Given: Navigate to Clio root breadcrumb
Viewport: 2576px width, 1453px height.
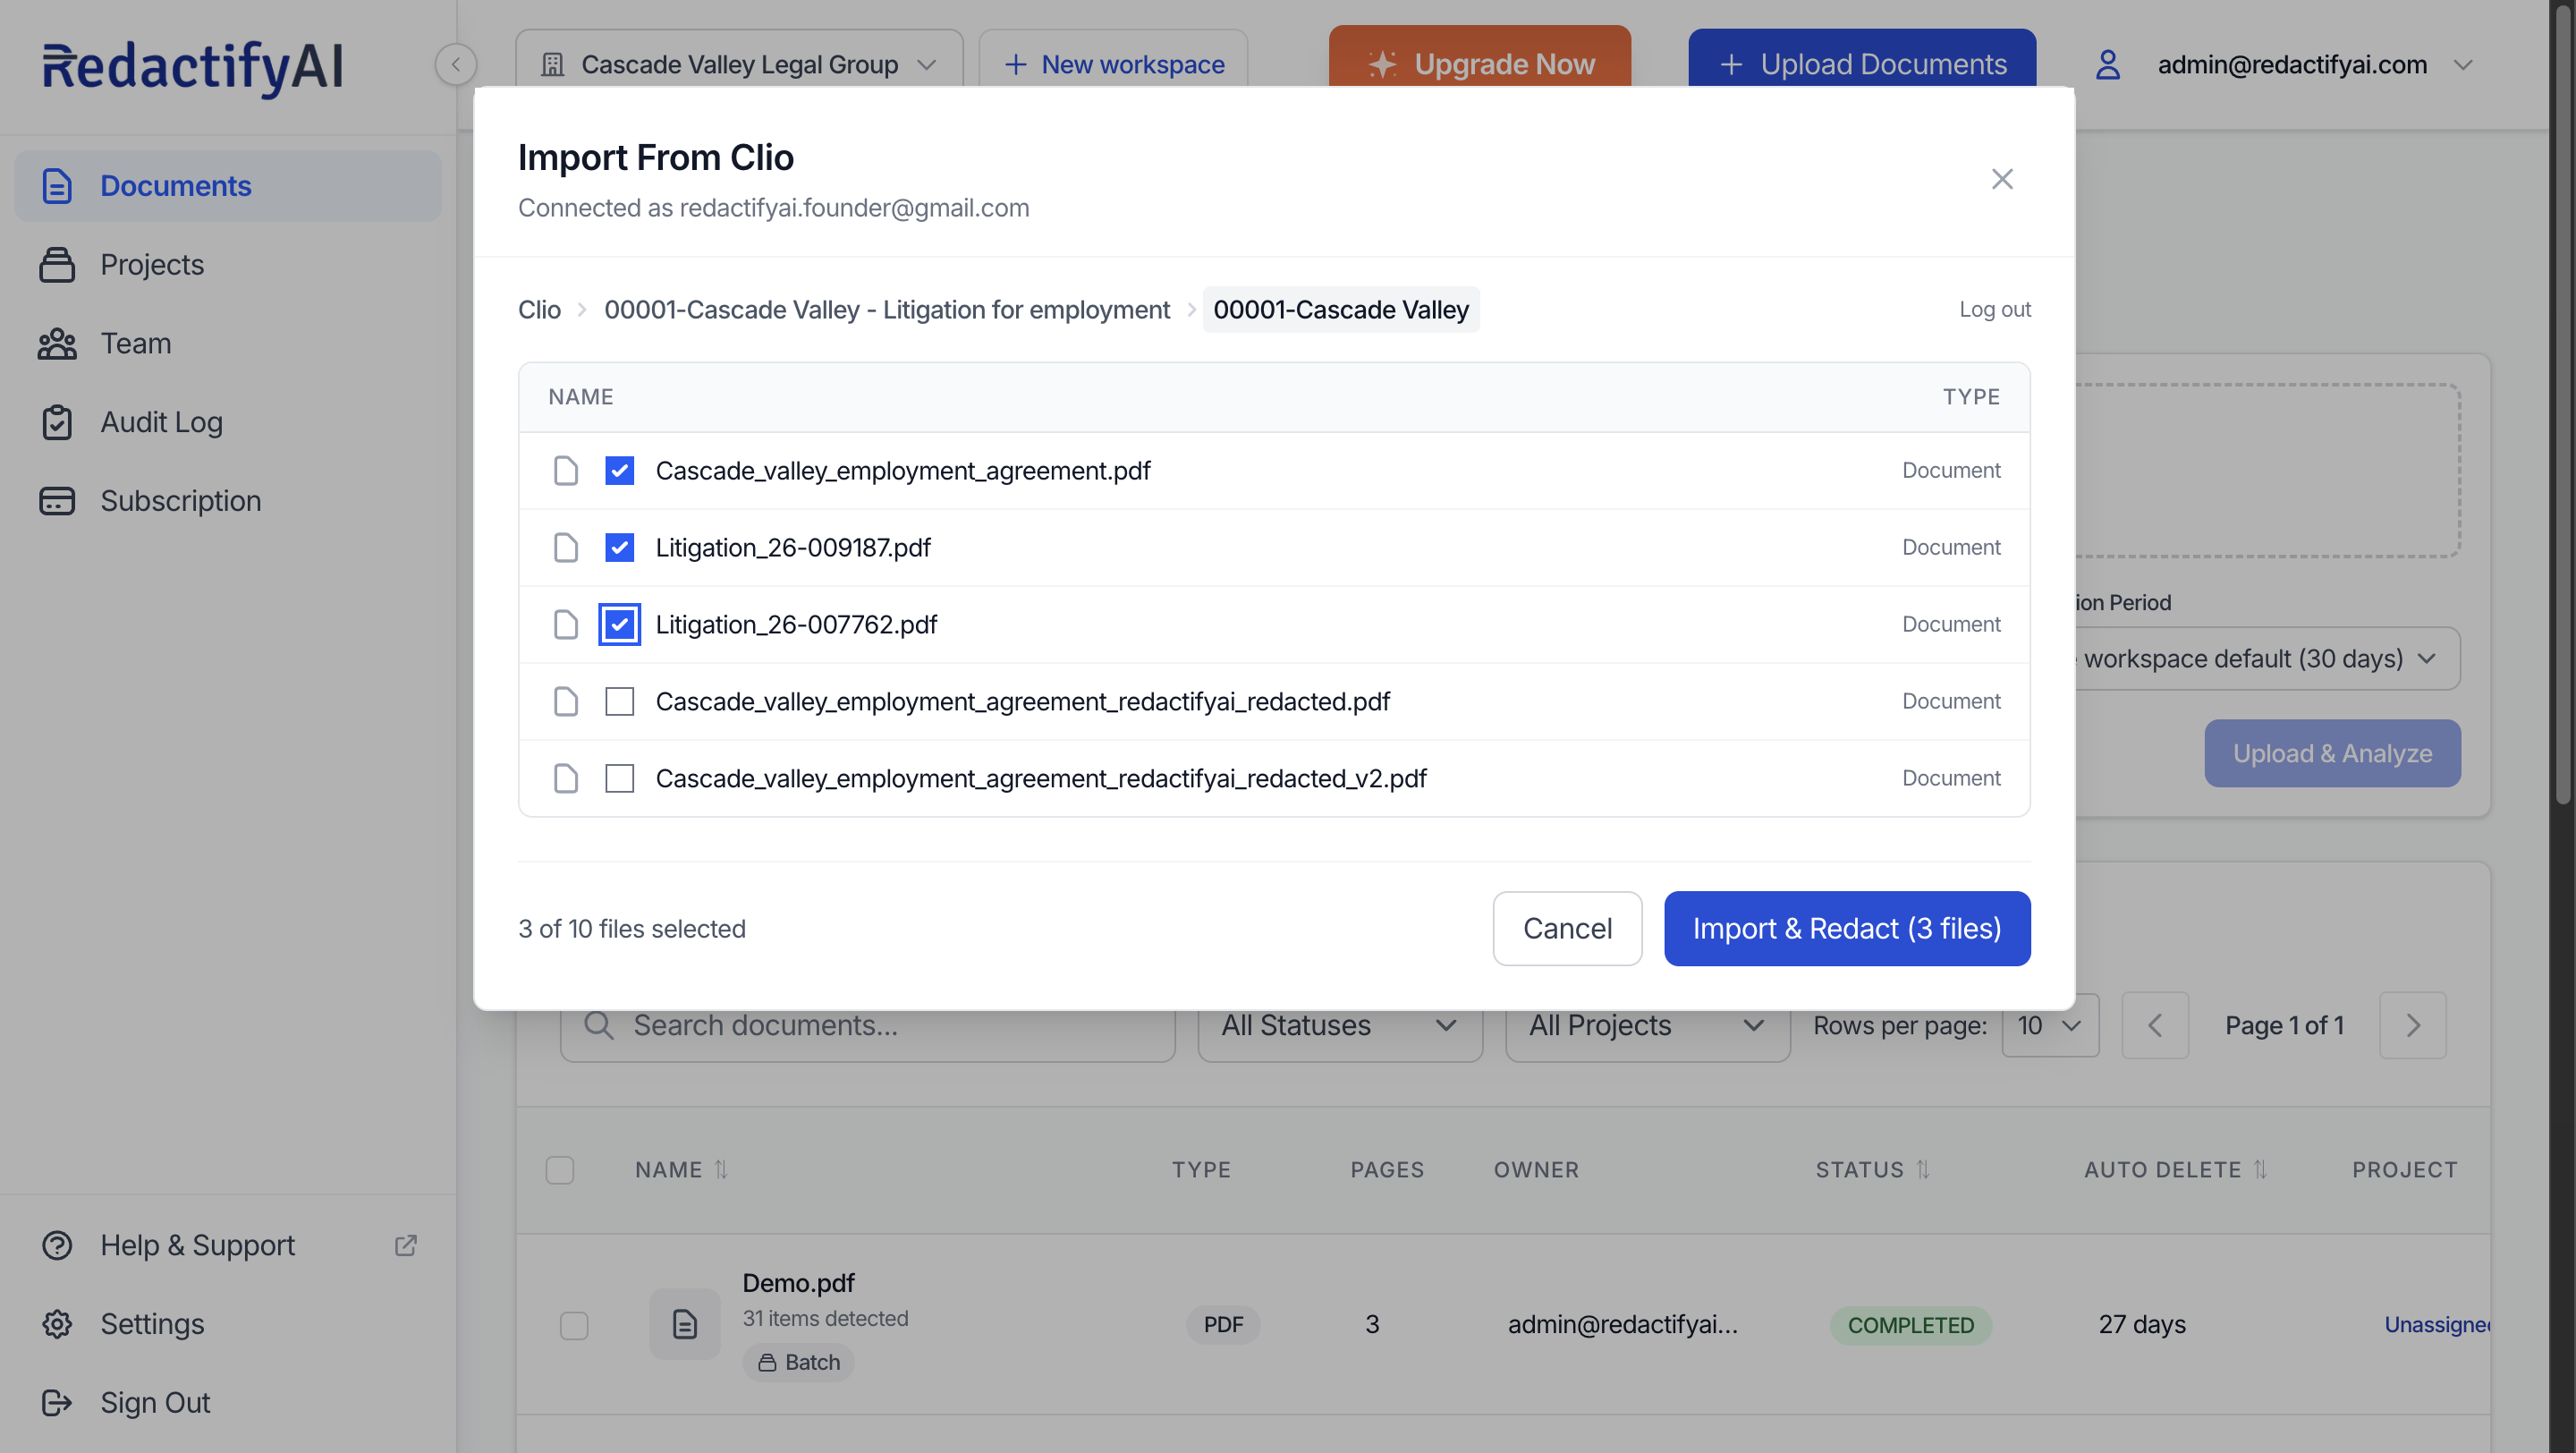Looking at the screenshot, I should (539, 310).
